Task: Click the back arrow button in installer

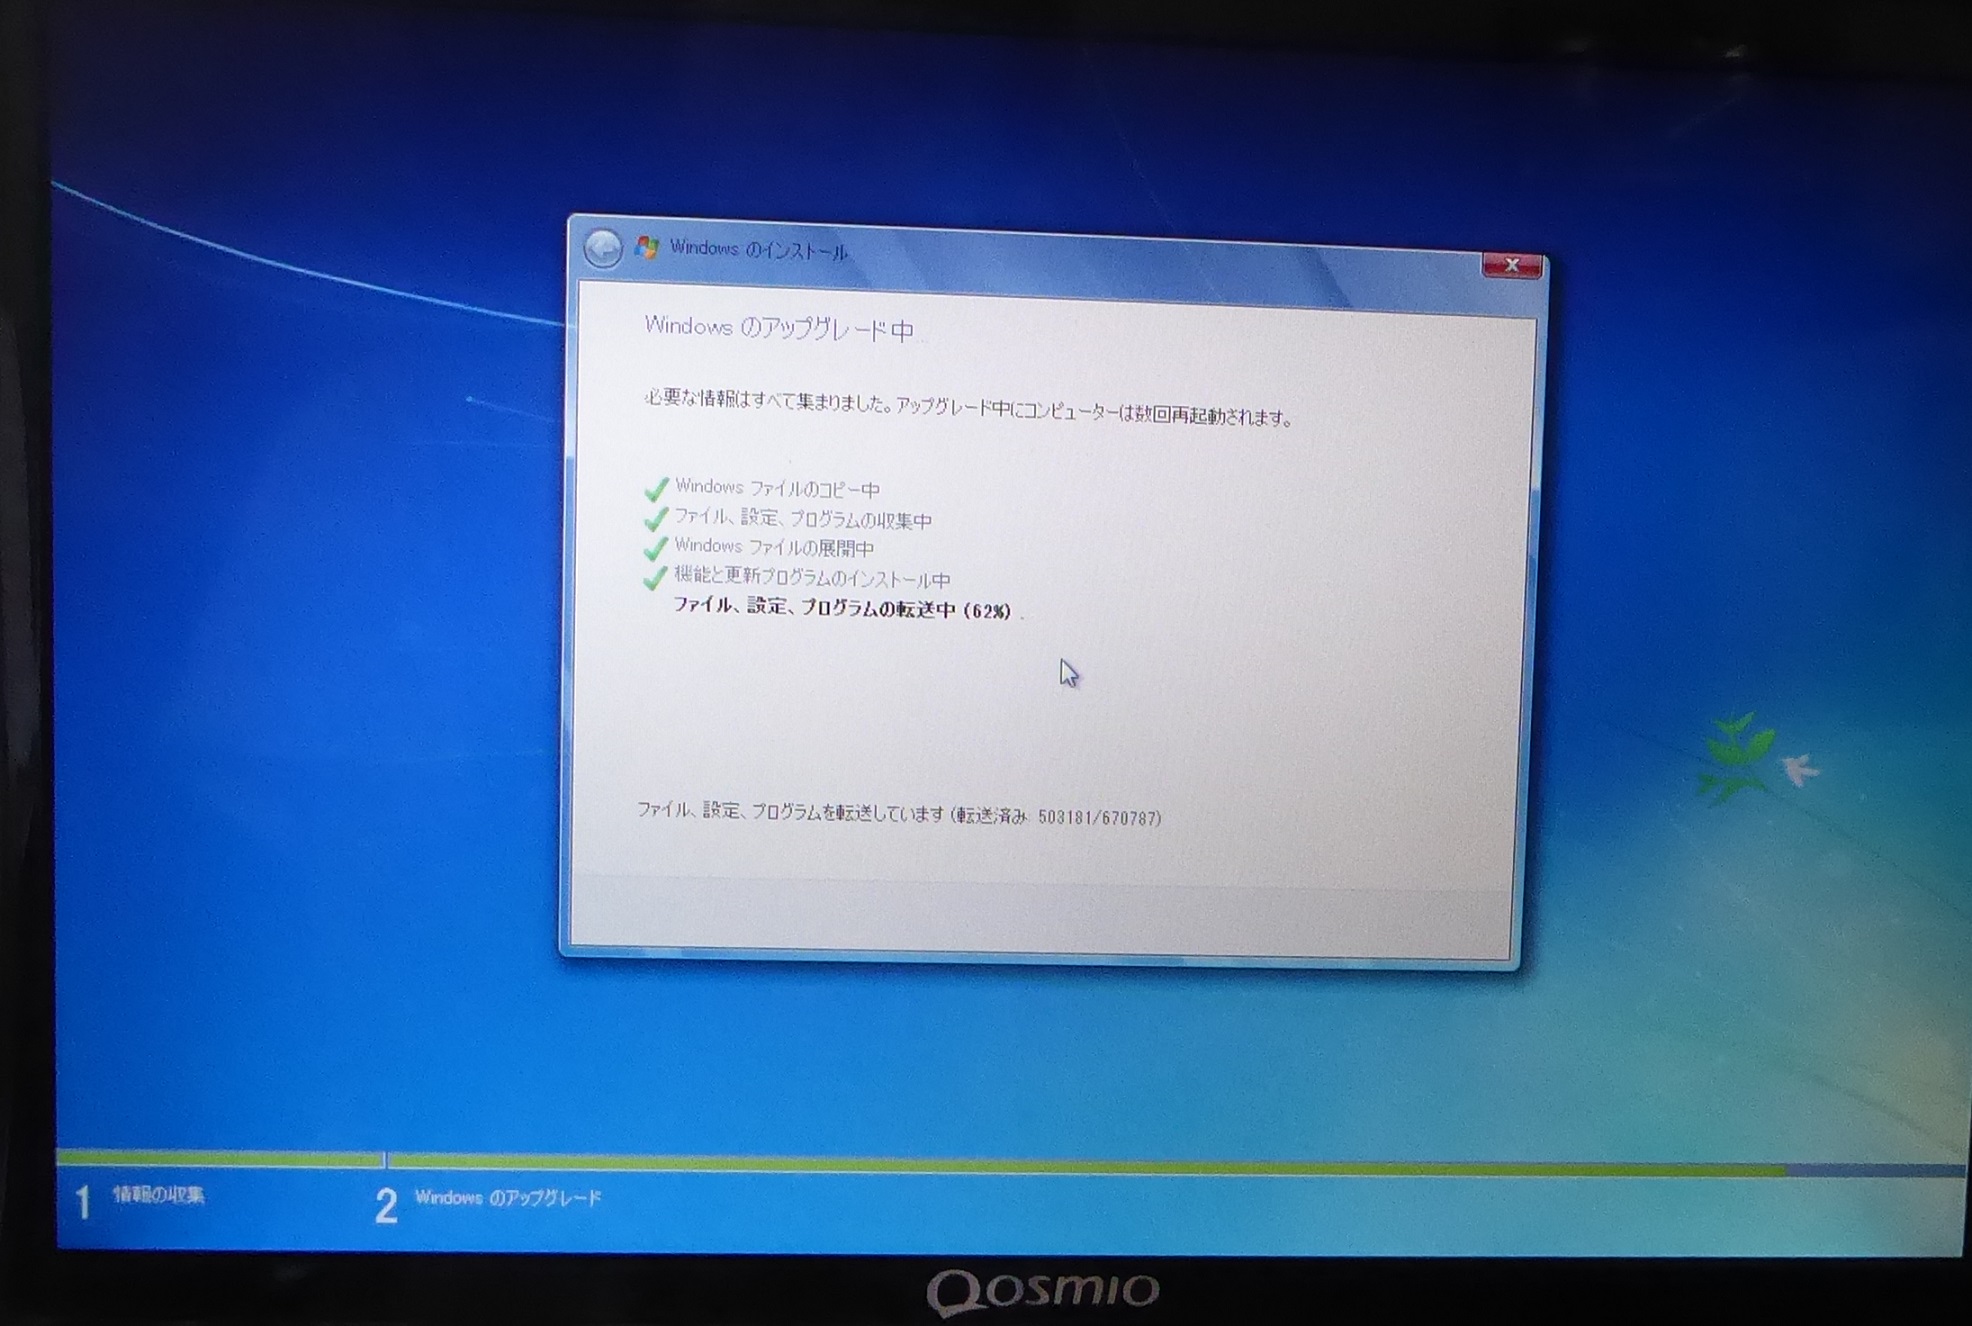Action: [603, 247]
